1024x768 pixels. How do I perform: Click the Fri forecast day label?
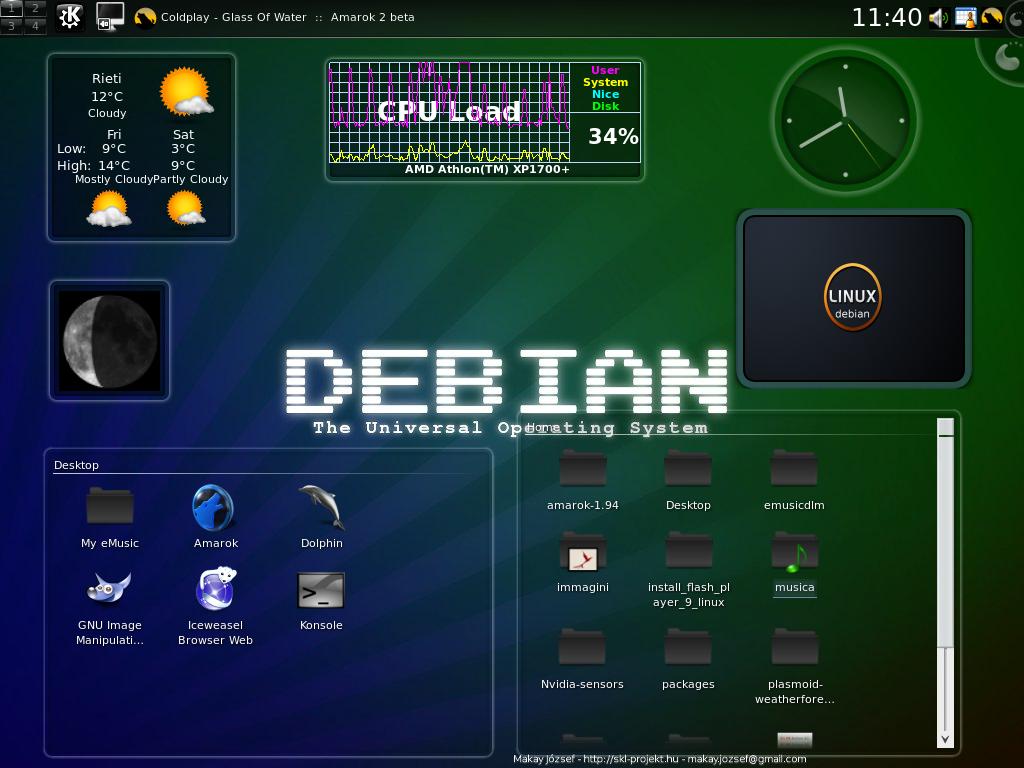(x=114, y=135)
